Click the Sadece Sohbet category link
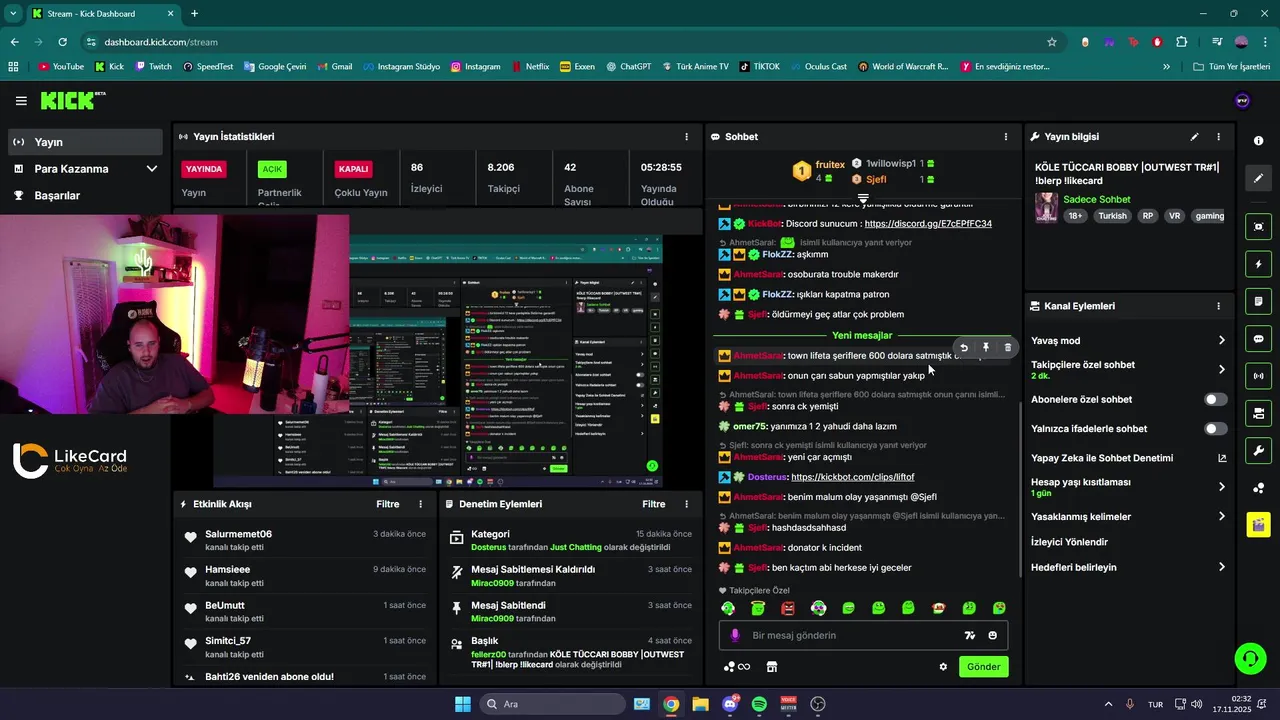Screen dimensions: 1280x720 pyautogui.click(x=1096, y=200)
